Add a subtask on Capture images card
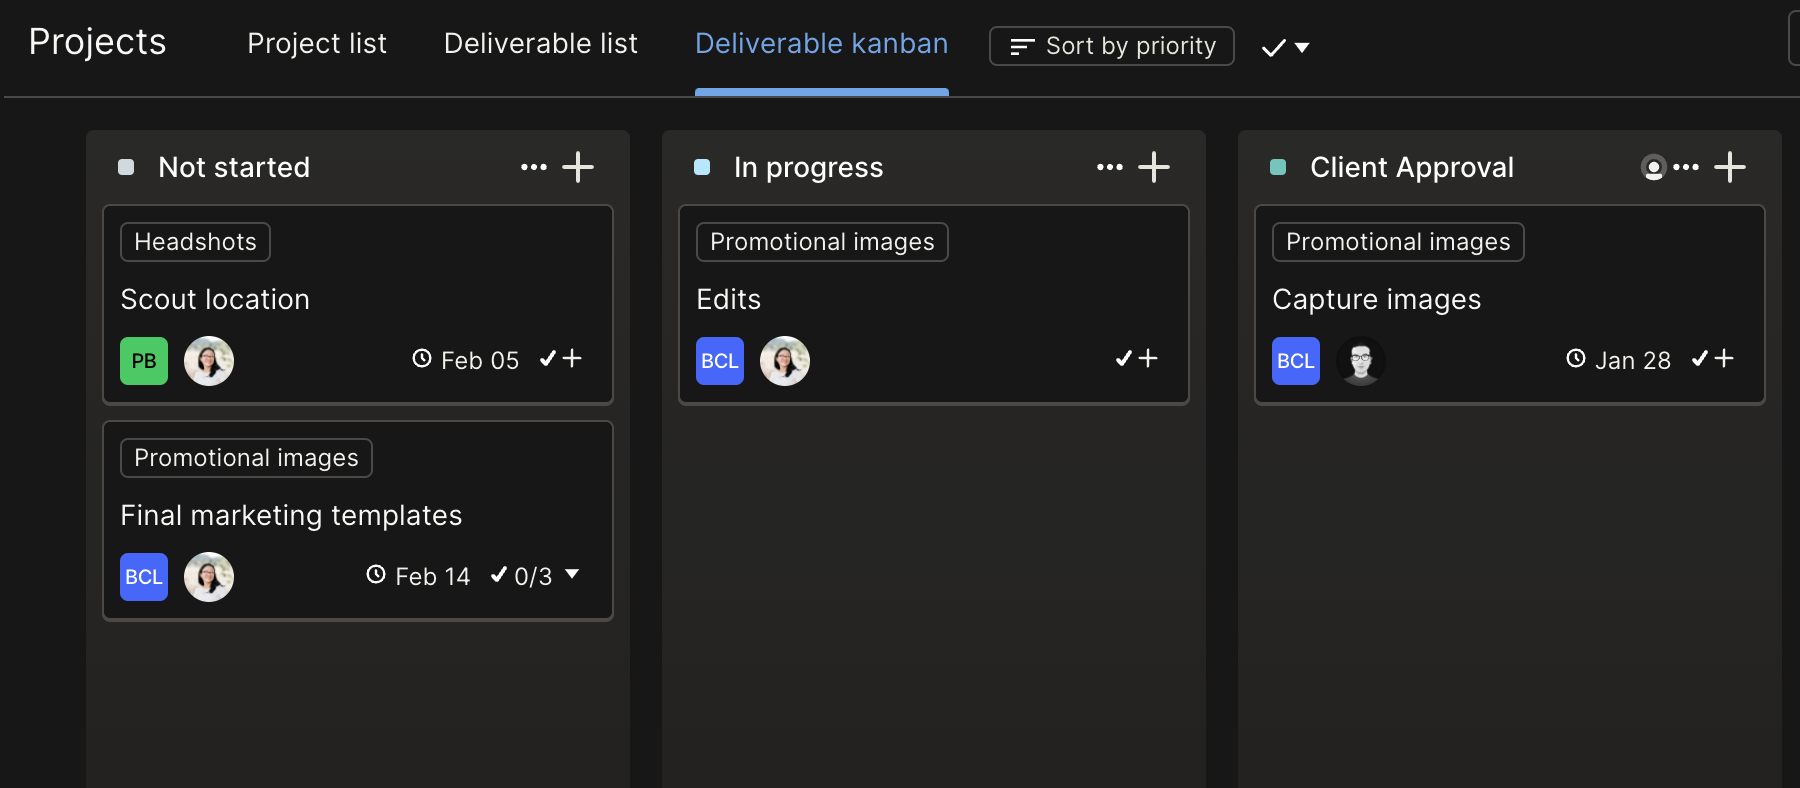 point(1713,359)
